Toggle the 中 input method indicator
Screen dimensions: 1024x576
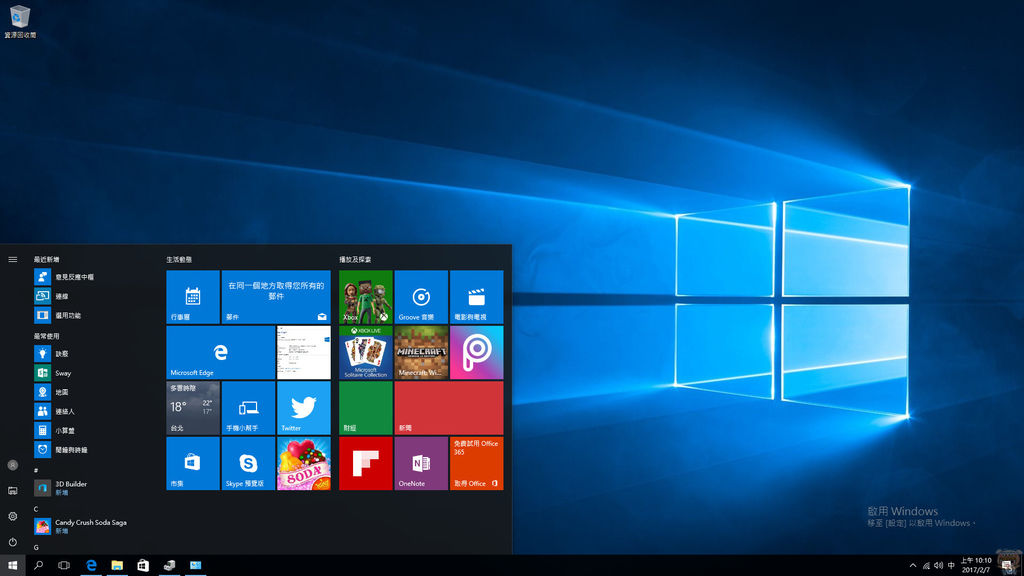pyautogui.click(x=951, y=566)
